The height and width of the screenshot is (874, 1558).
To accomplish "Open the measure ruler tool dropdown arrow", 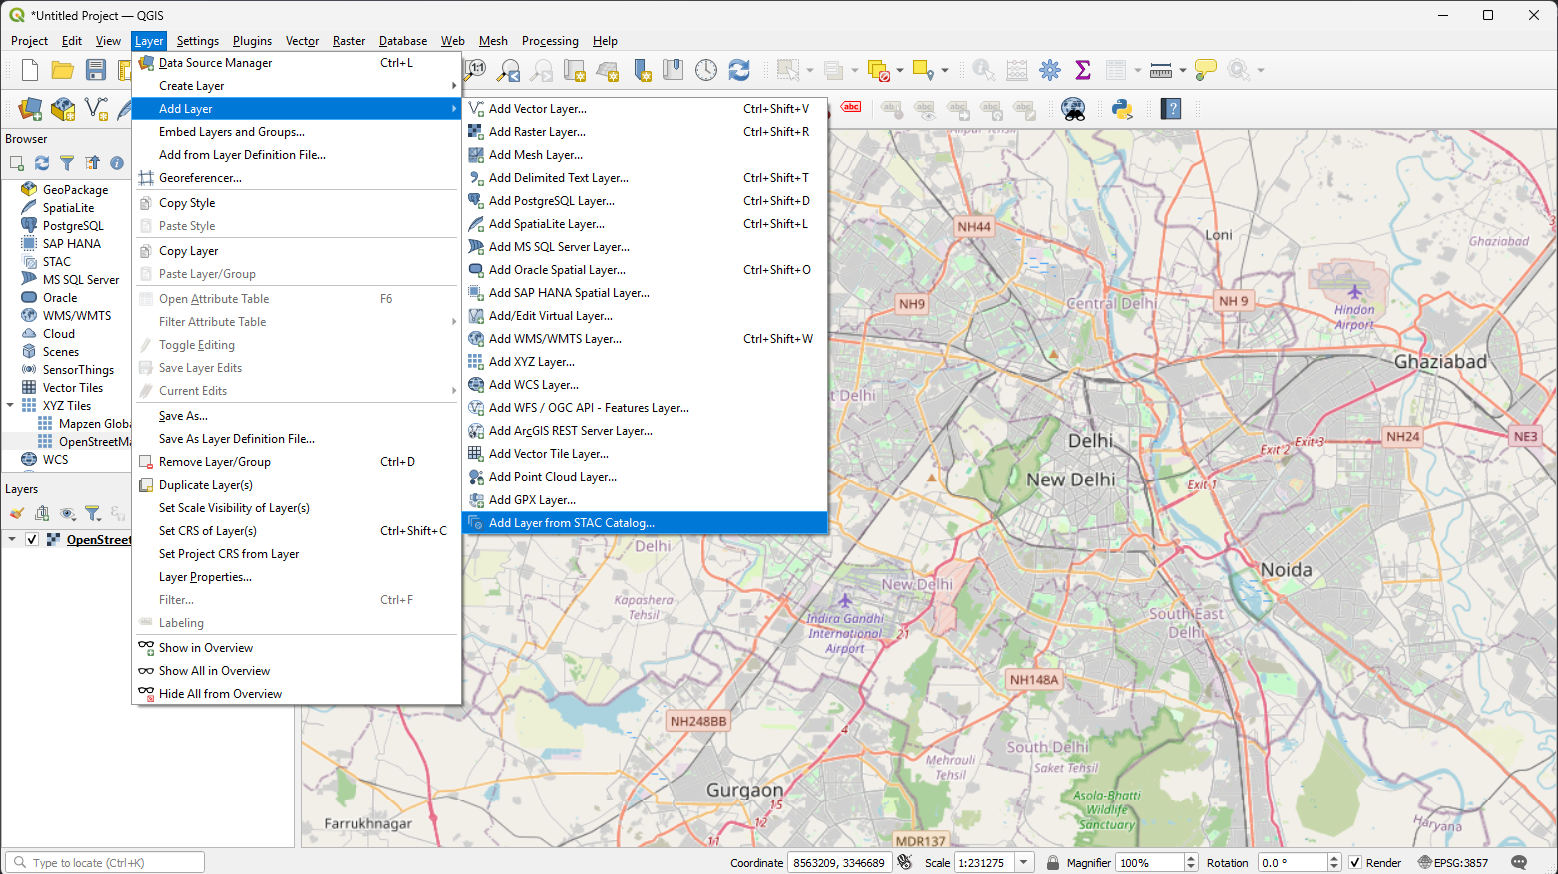I will [x=1183, y=70].
